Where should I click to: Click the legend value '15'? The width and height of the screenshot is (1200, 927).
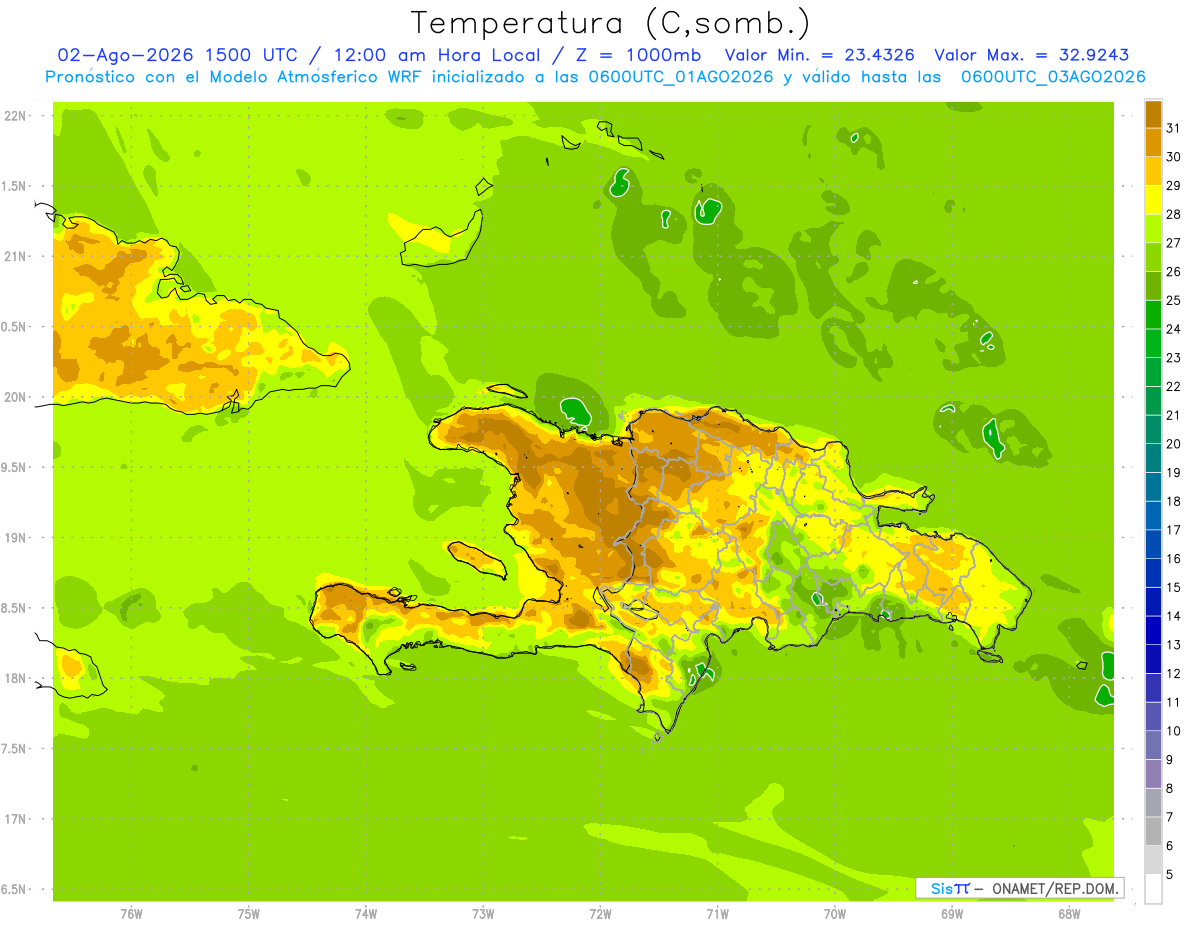click(1173, 588)
